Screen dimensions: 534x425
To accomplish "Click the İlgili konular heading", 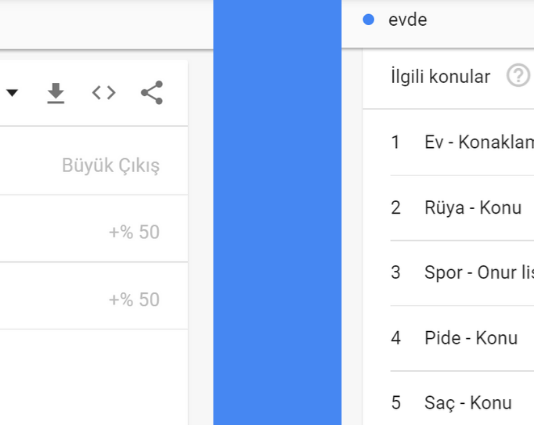I will tap(440, 76).
